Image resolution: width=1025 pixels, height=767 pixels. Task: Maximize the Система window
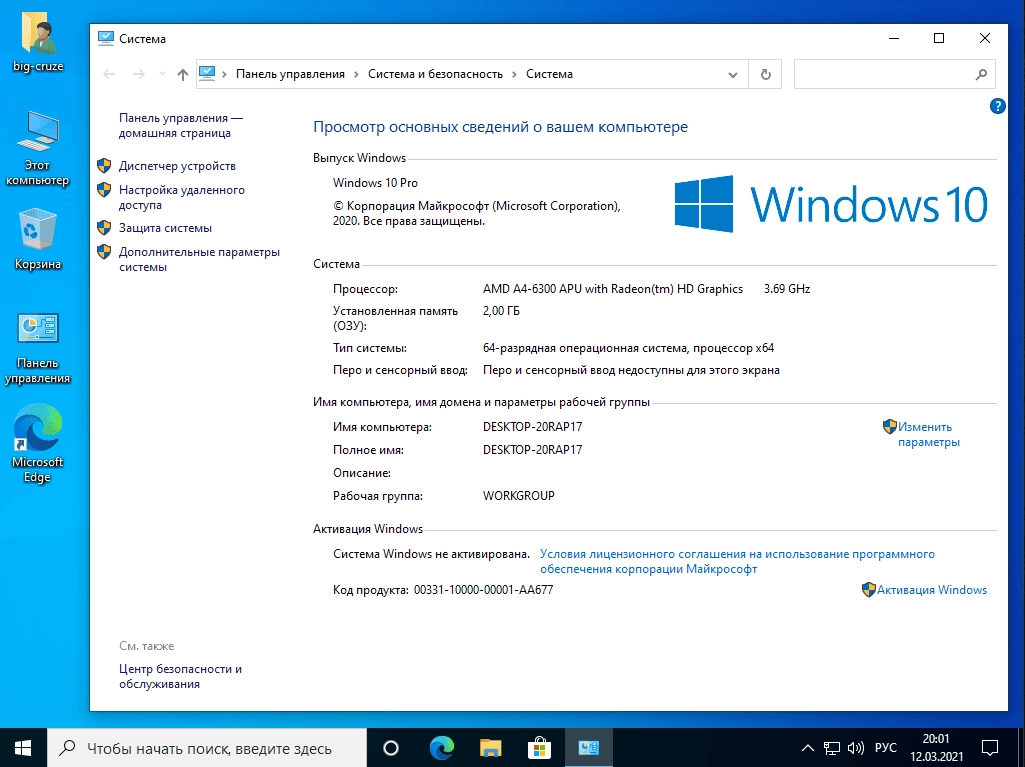tap(939, 39)
